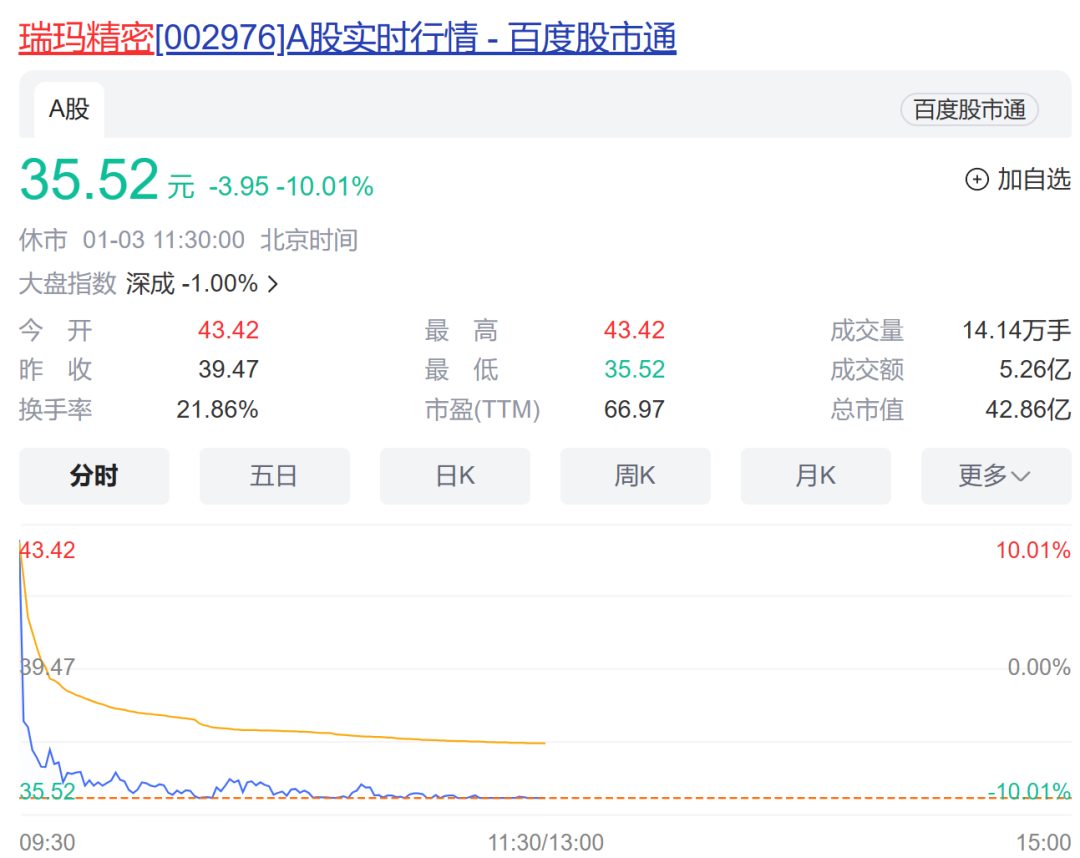This screenshot has height=858, width=1080.
Task: Click 昨收 value 39.47
Action: (x=228, y=370)
